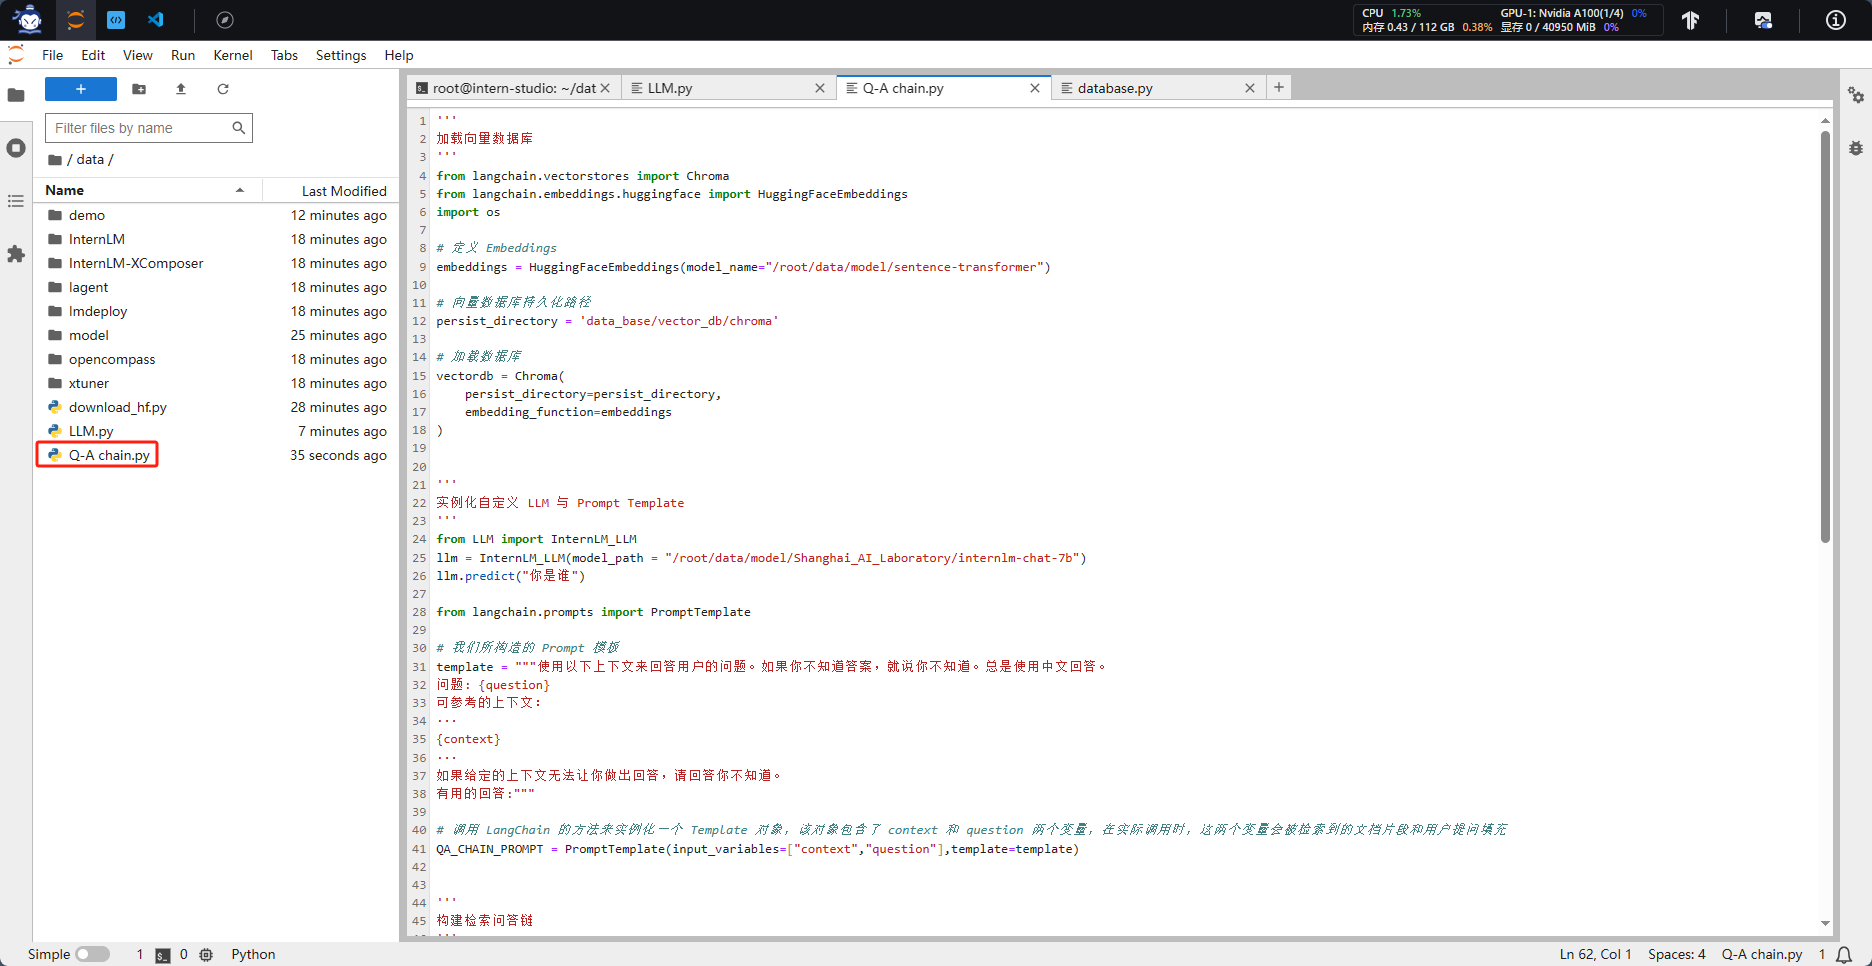Open the JupyterLab launcher icon in top bar

coord(76,20)
